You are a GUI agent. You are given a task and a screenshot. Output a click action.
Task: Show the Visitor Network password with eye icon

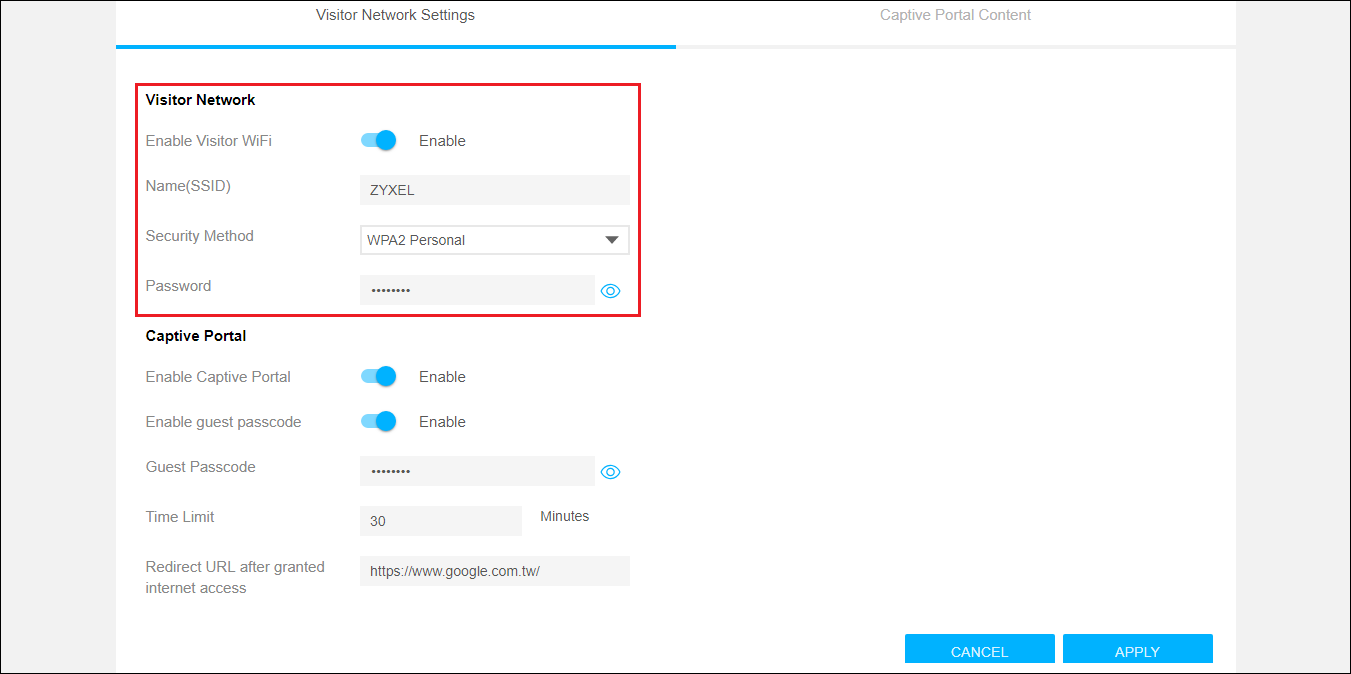[611, 291]
